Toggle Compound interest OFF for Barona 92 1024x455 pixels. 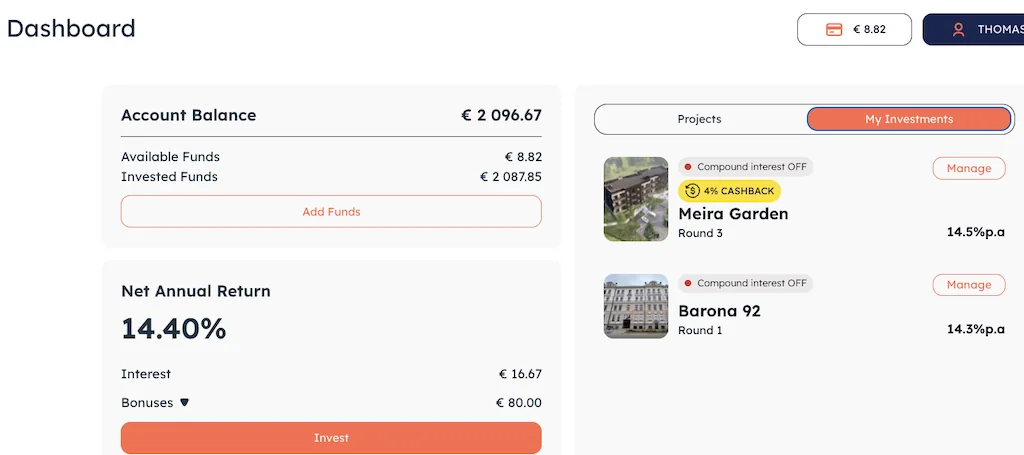tap(745, 284)
